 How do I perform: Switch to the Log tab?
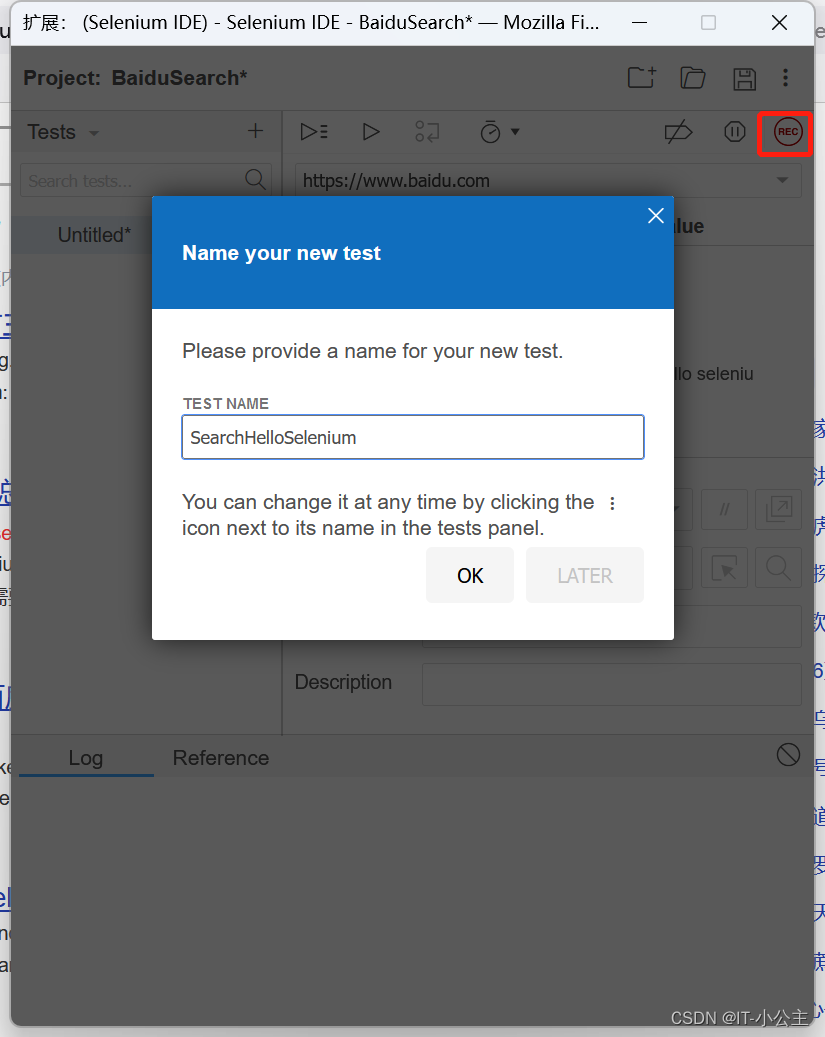[86, 758]
